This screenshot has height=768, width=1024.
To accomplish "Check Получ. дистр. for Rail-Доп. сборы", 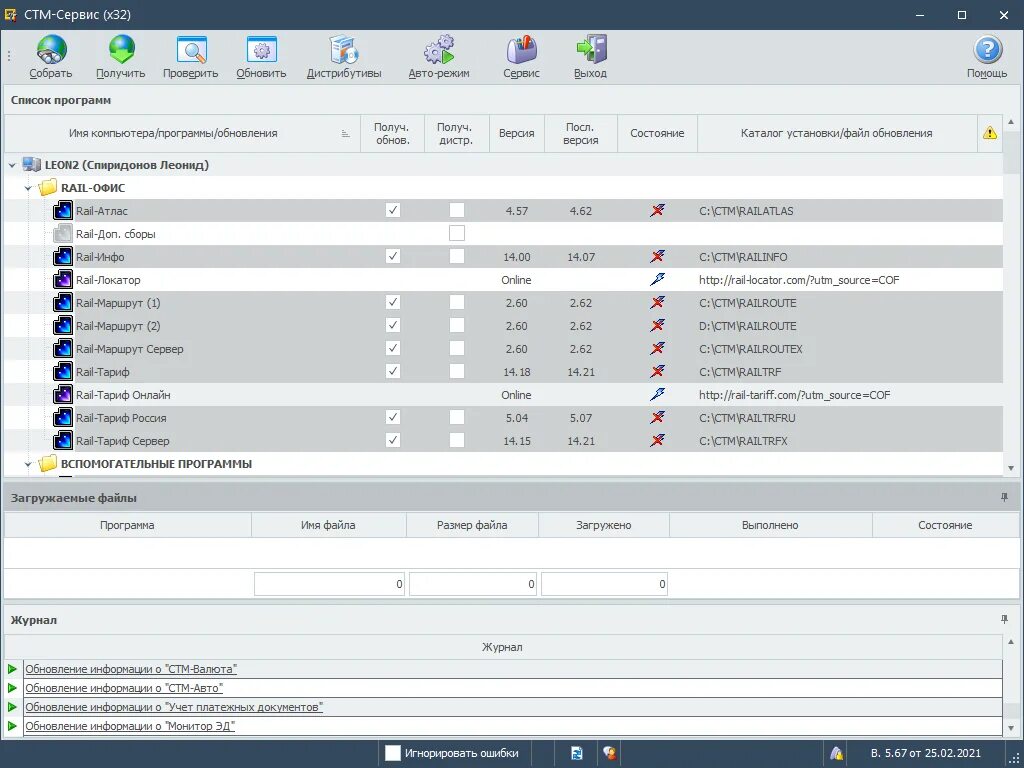I will [457, 233].
